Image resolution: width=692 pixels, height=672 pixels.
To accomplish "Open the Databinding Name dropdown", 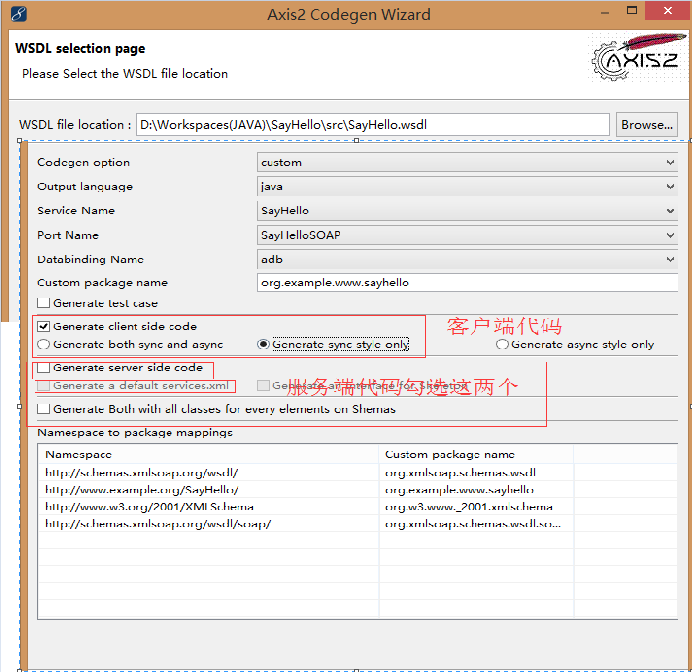I will (467, 259).
